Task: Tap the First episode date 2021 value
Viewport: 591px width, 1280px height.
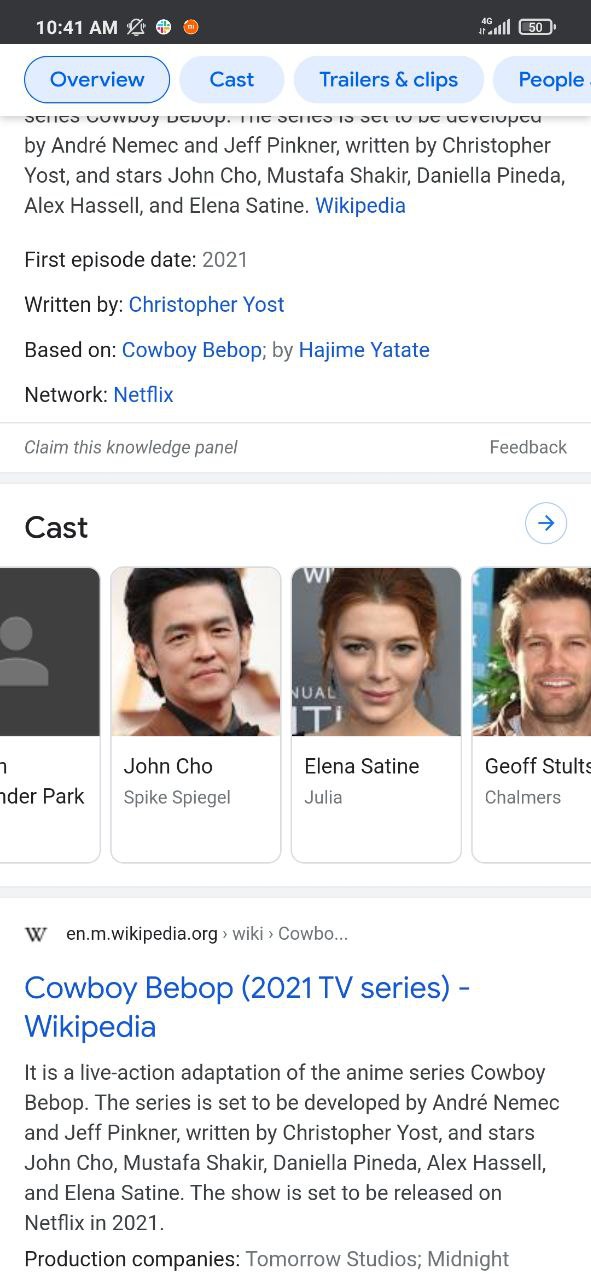Action: coord(225,260)
